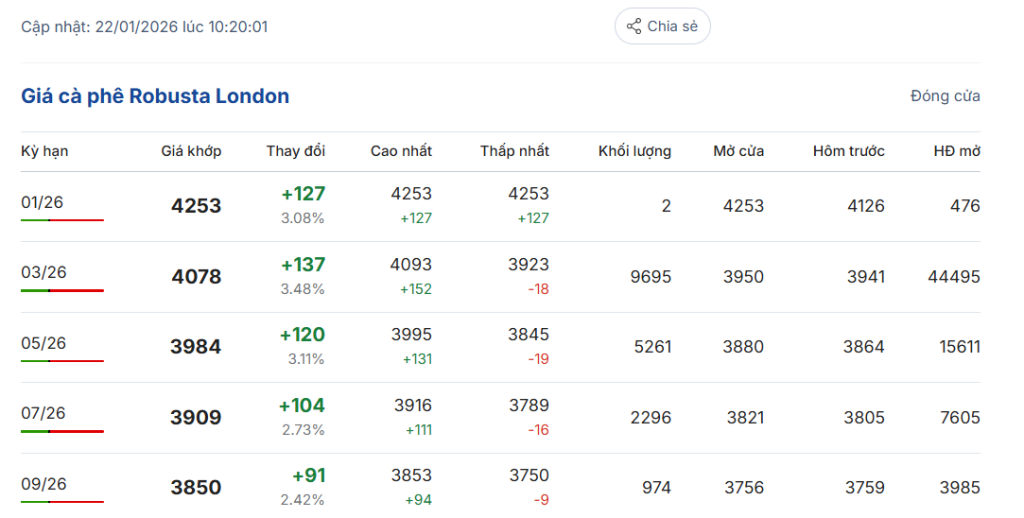Click the HĐ mở column header
The height and width of the screenshot is (518, 1024).
957,151
